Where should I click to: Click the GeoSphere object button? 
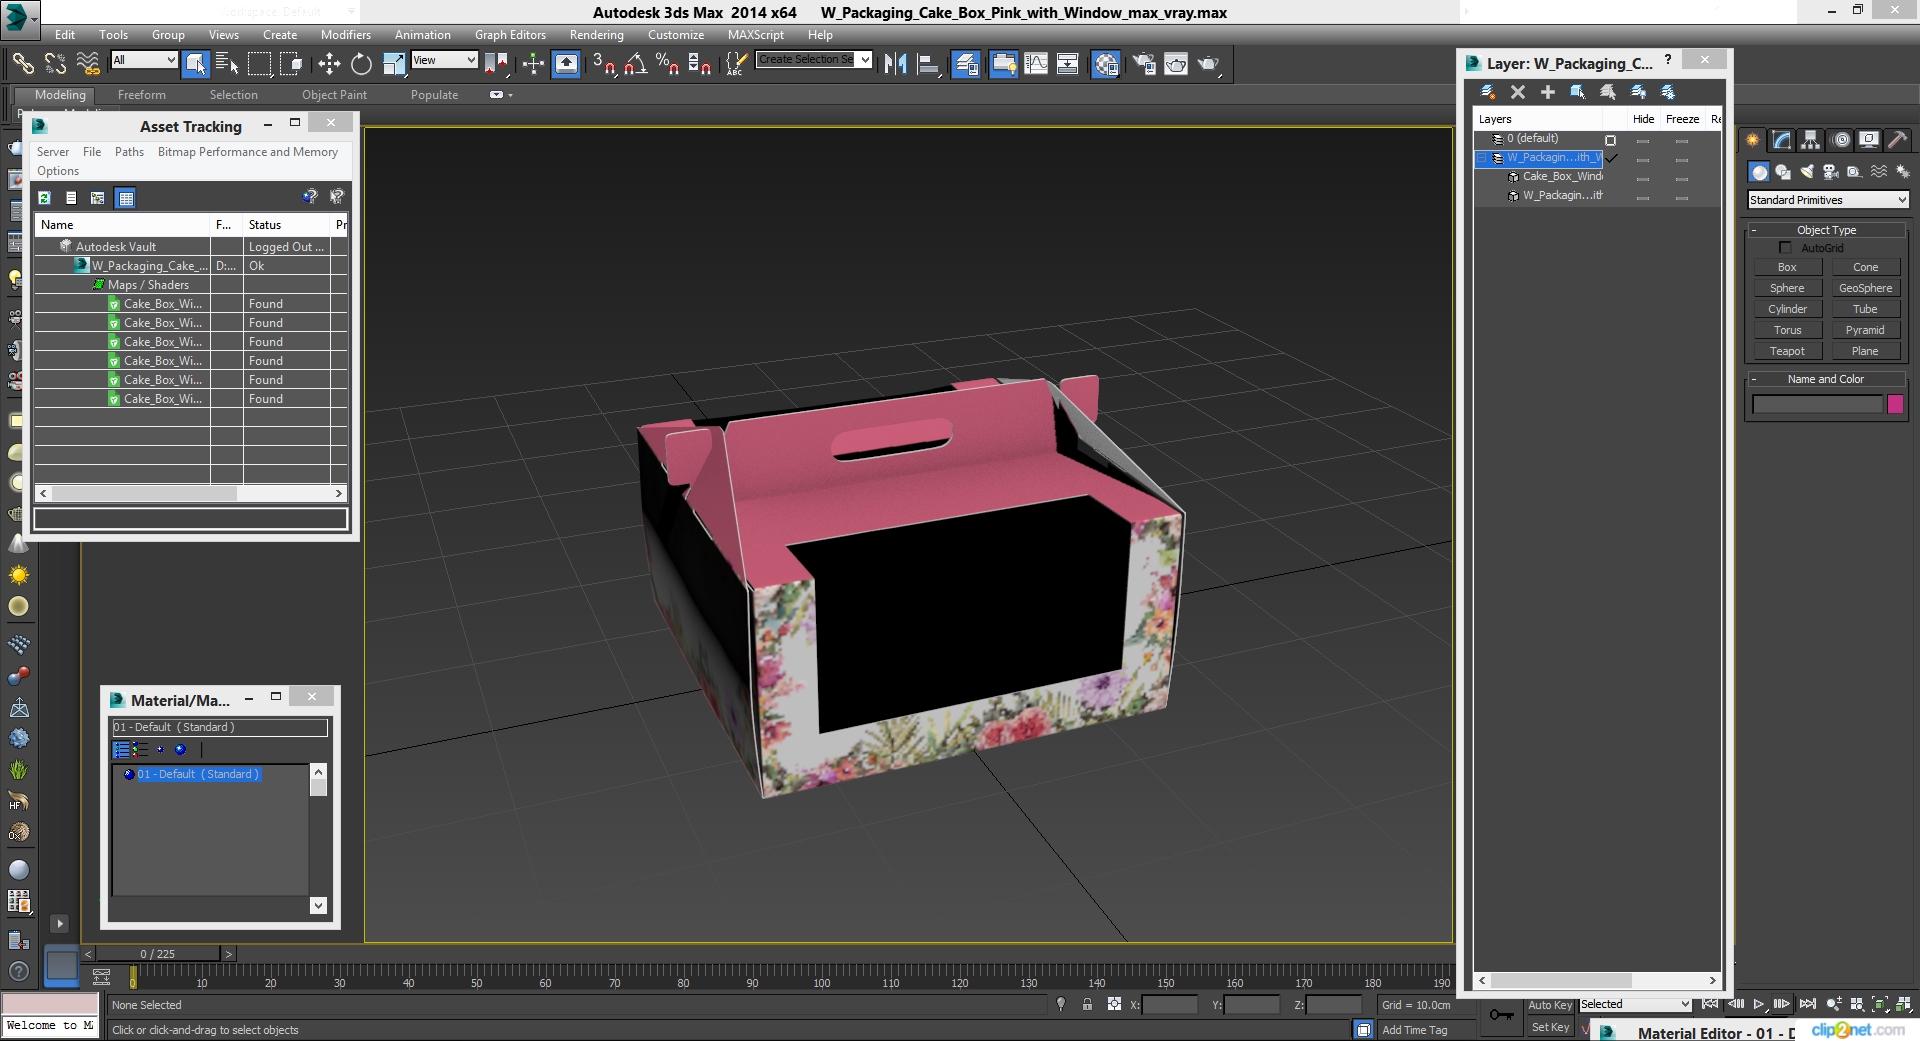coord(1865,288)
